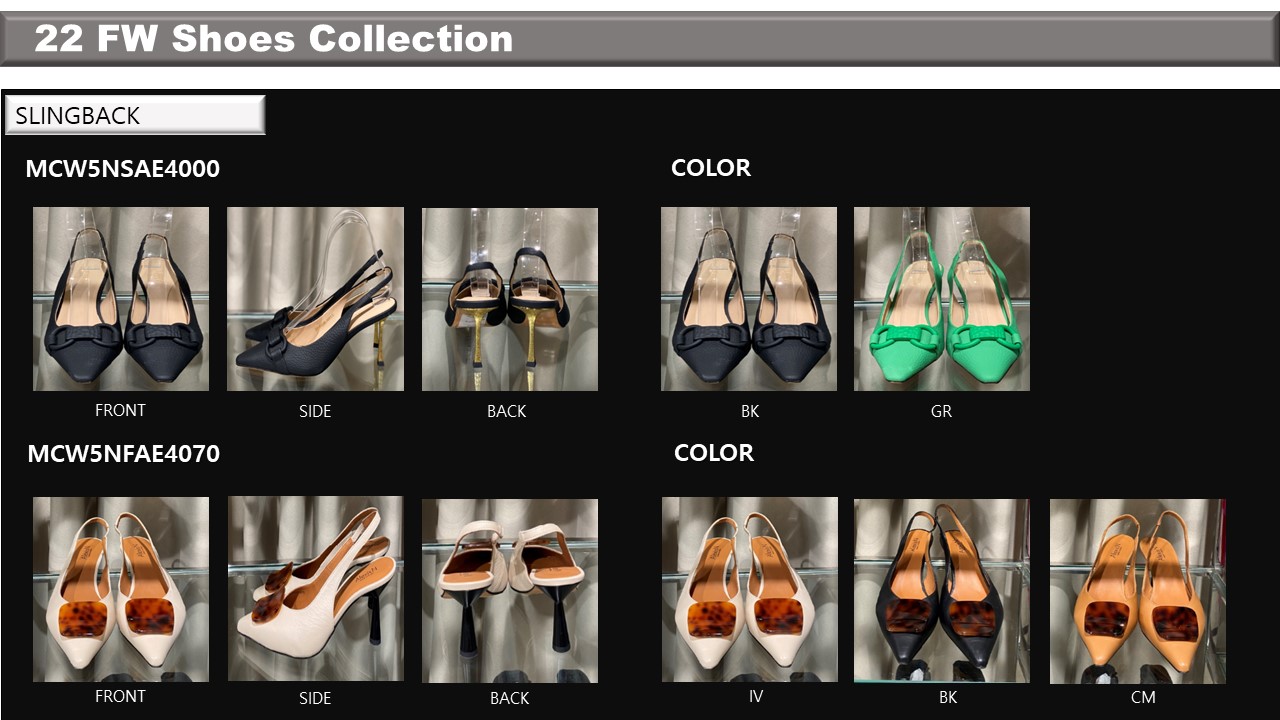This screenshot has height=720, width=1280.
Task: Open MCW5NFAE4070 back view photo
Action: (510, 591)
